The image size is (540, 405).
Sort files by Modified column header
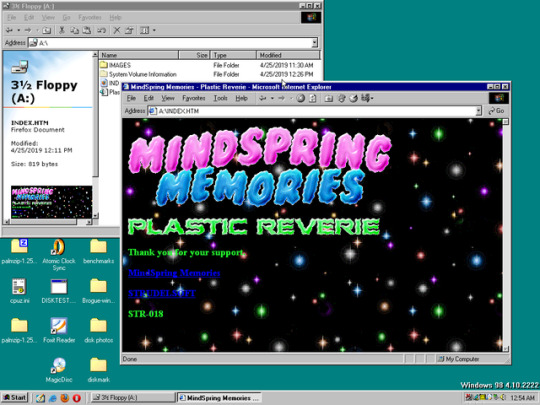(x=288, y=55)
